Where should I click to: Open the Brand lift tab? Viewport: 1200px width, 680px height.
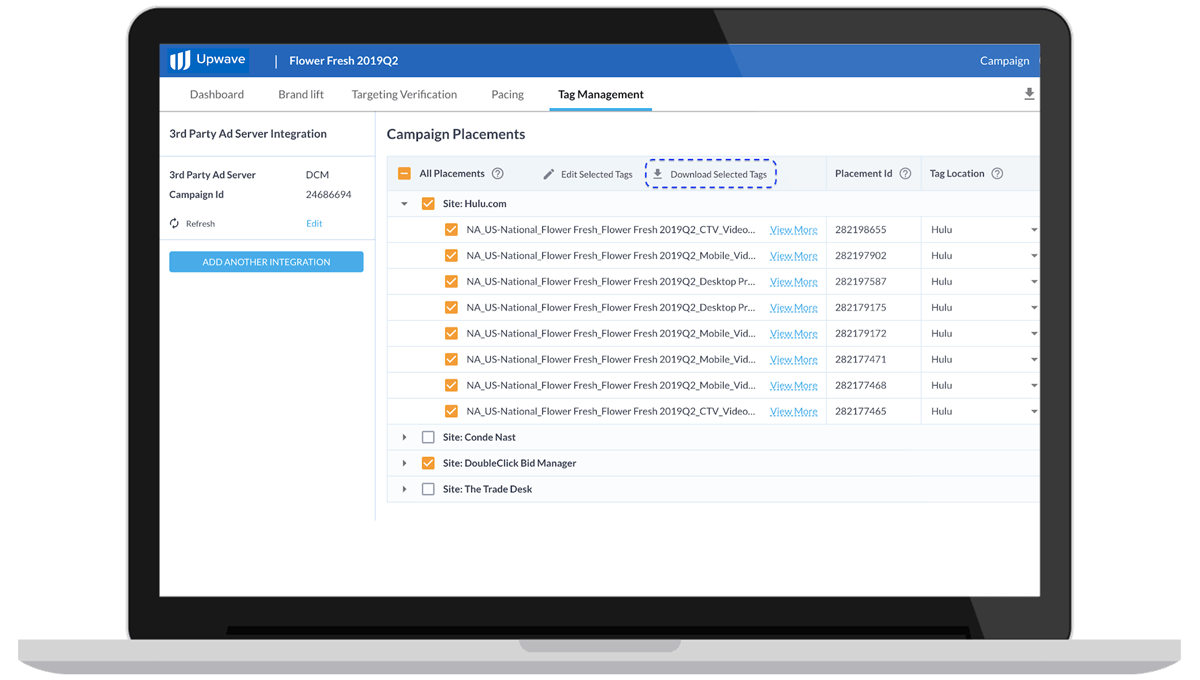pos(301,94)
